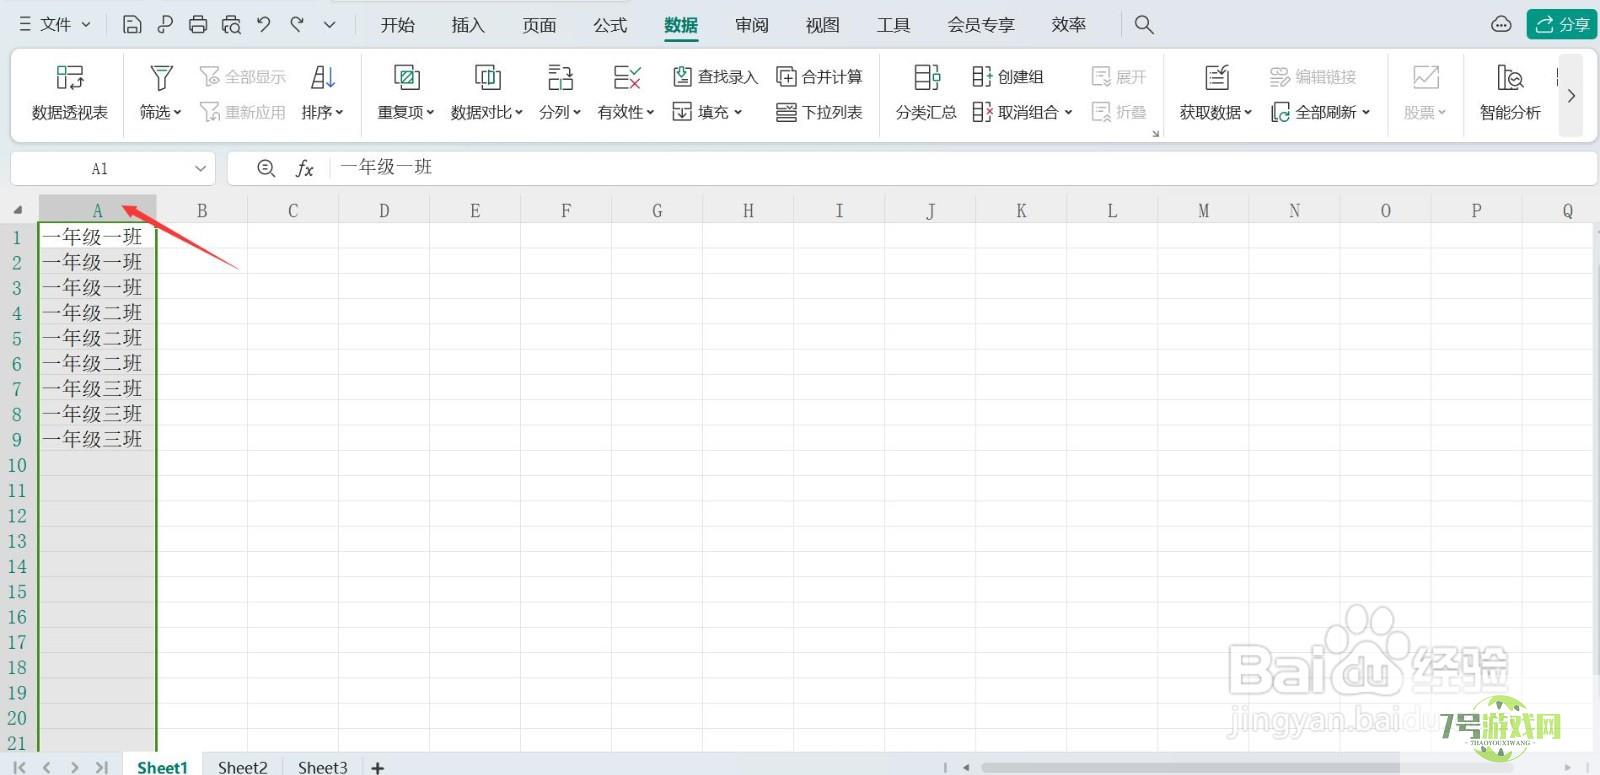The image size is (1600, 775).
Task: Click the Dropdown List (下拉列表) tool
Action: [819, 112]
